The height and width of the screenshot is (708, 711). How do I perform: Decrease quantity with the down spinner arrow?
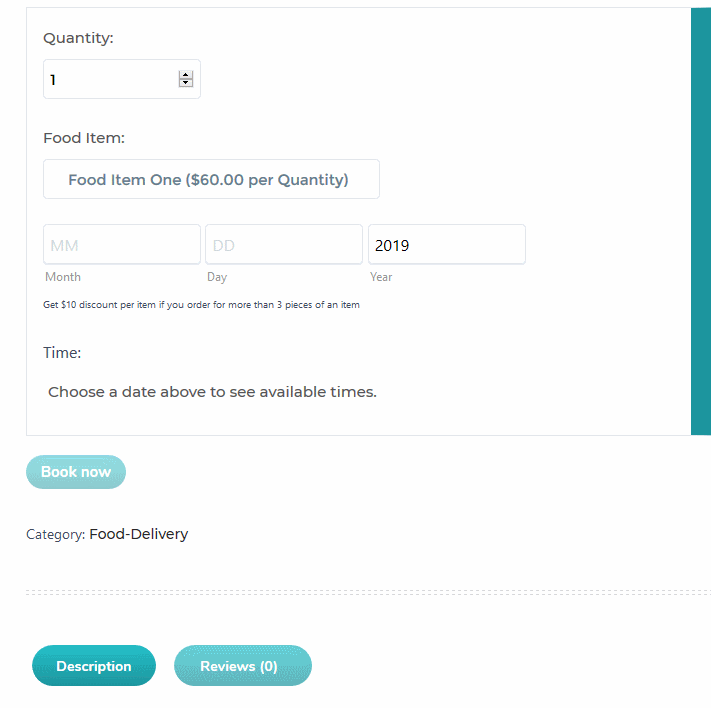[x=185, y=83]
